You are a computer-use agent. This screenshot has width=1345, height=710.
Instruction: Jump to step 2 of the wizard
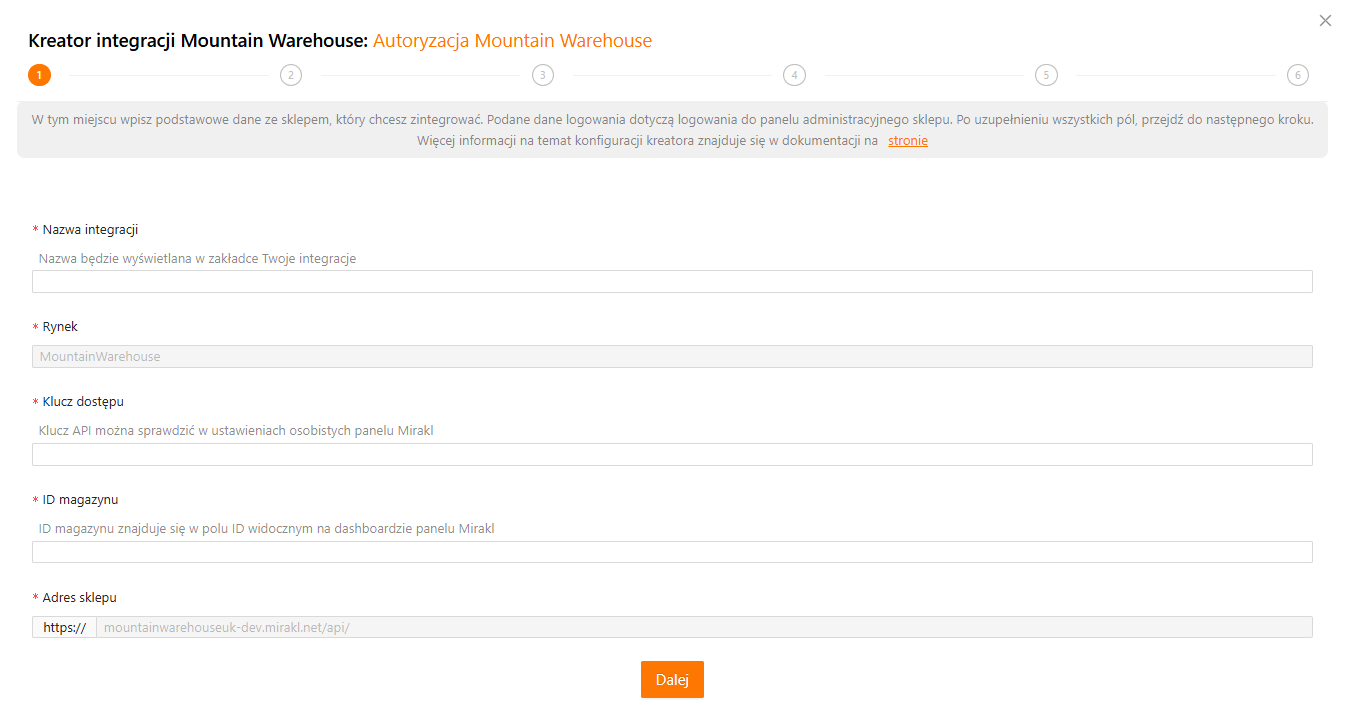pos(291,75)
